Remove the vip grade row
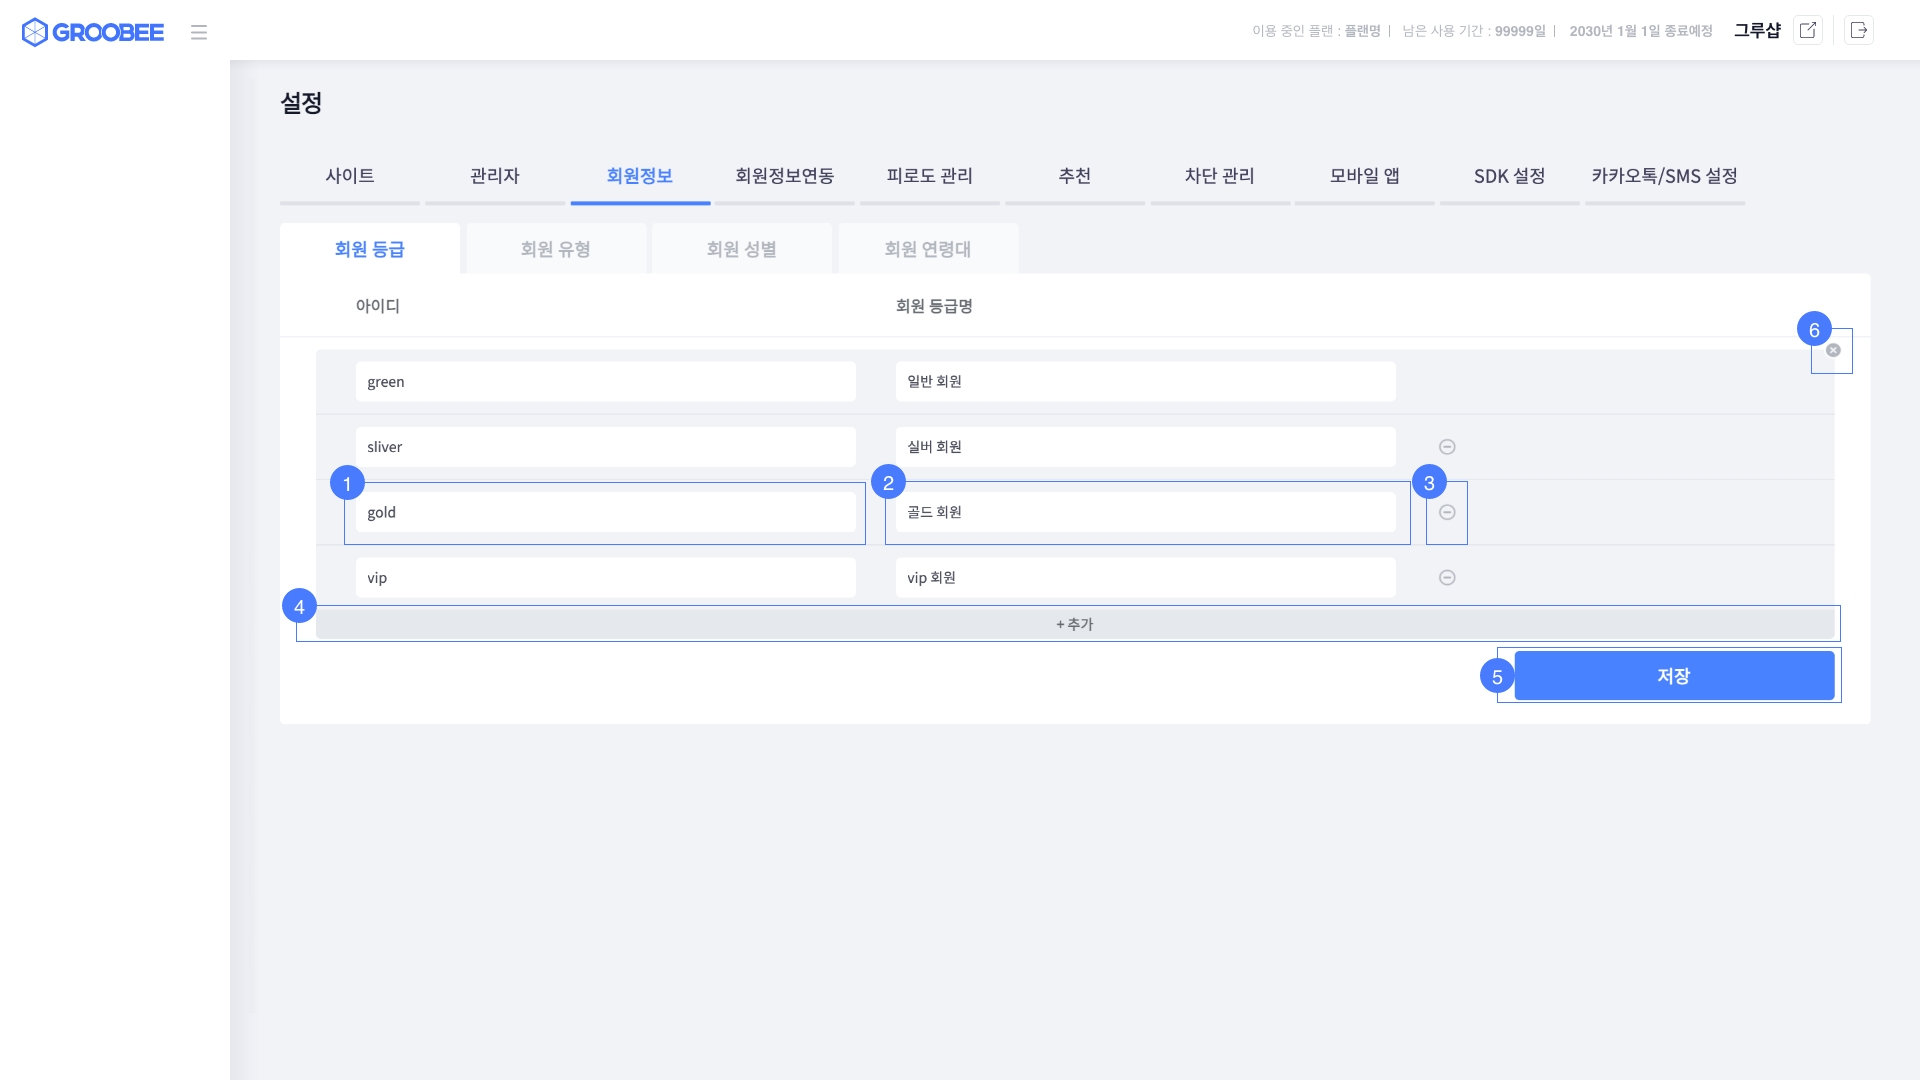The width and height of the screenshot is (1920, 1080). click(1447, 577)
